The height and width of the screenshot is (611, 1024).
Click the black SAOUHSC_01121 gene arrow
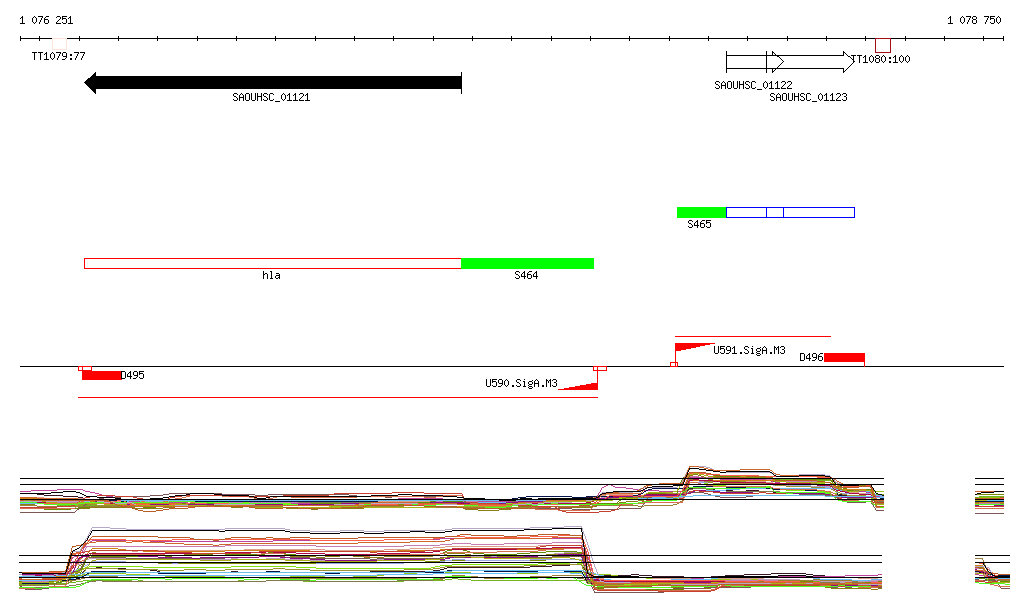[272, 83]
